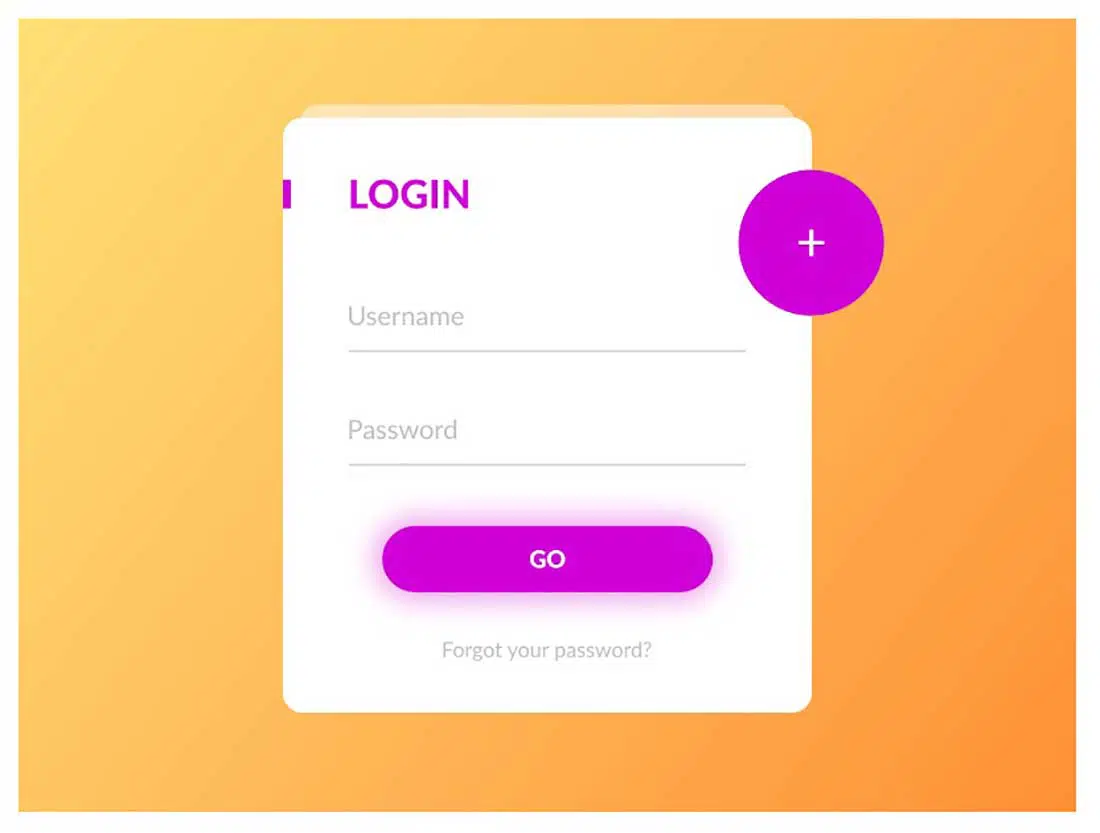The width and height of the screenshot is (1100, 833).
Task: Click the left end of GO button
Action: (403, 559)
